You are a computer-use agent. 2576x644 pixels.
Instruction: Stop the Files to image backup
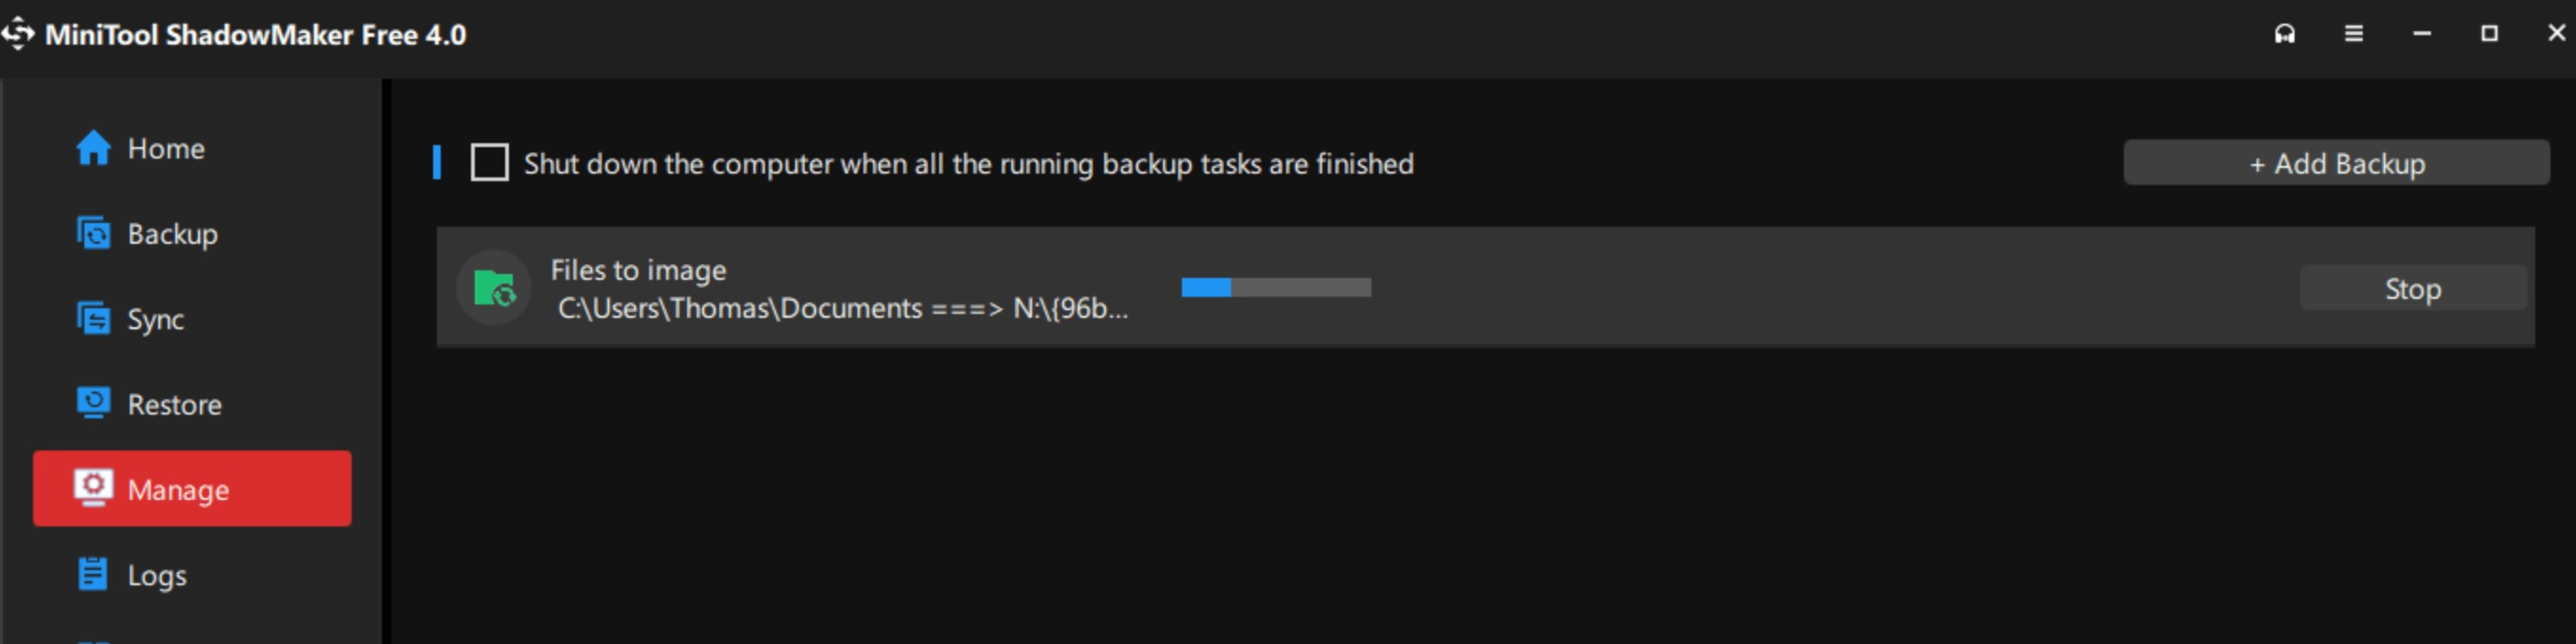(x=2413, y=289)
